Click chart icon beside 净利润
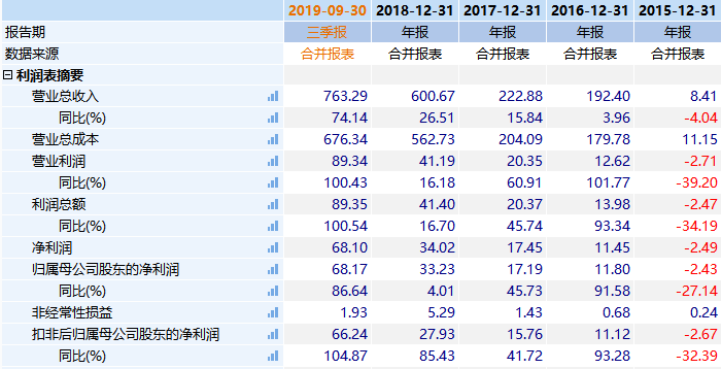723x369 pixels. tap(273, 248)
